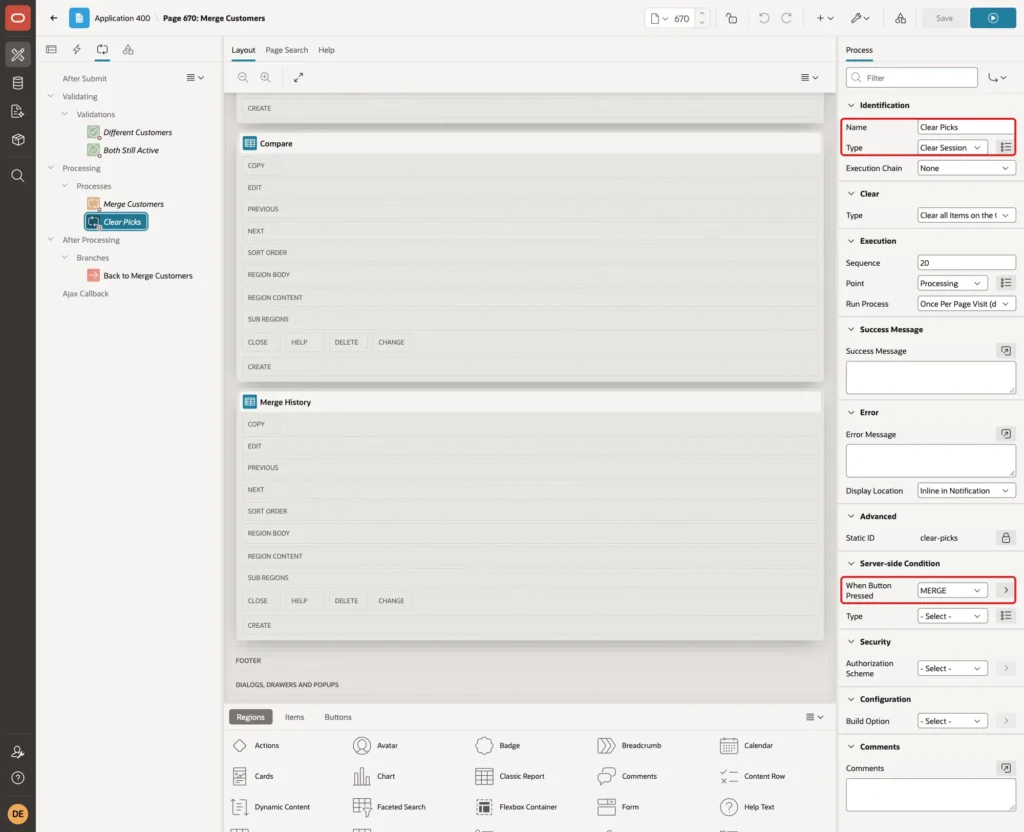Click the Oracle APEX home logo
This screenshot has width=1024, height=832.
tap(18, 18)
